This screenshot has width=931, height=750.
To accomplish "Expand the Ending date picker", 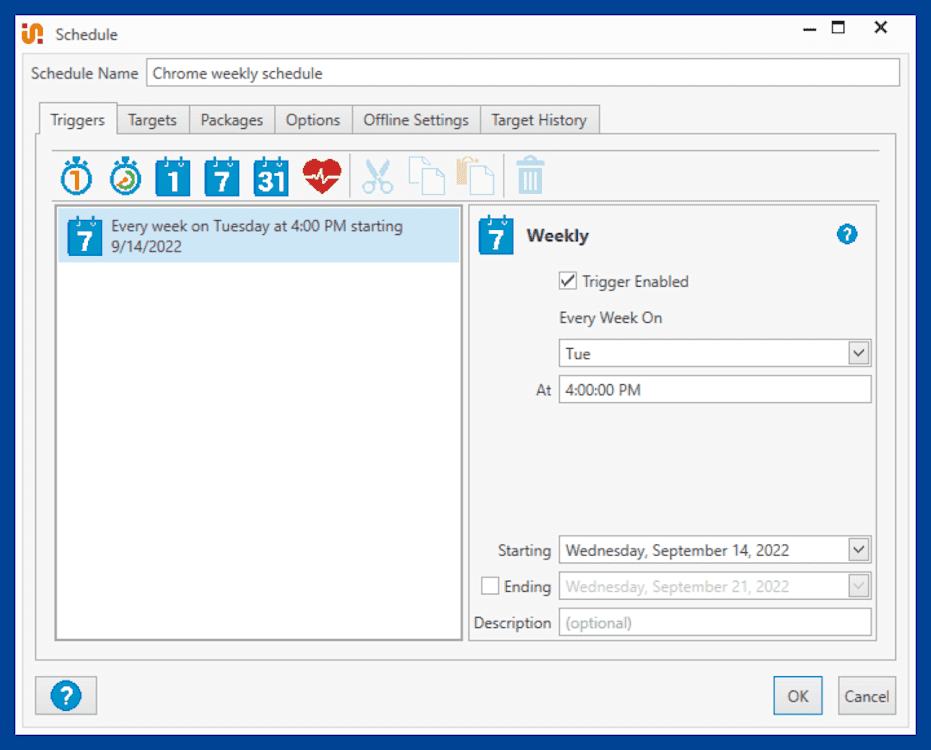I will click(858, 586).
